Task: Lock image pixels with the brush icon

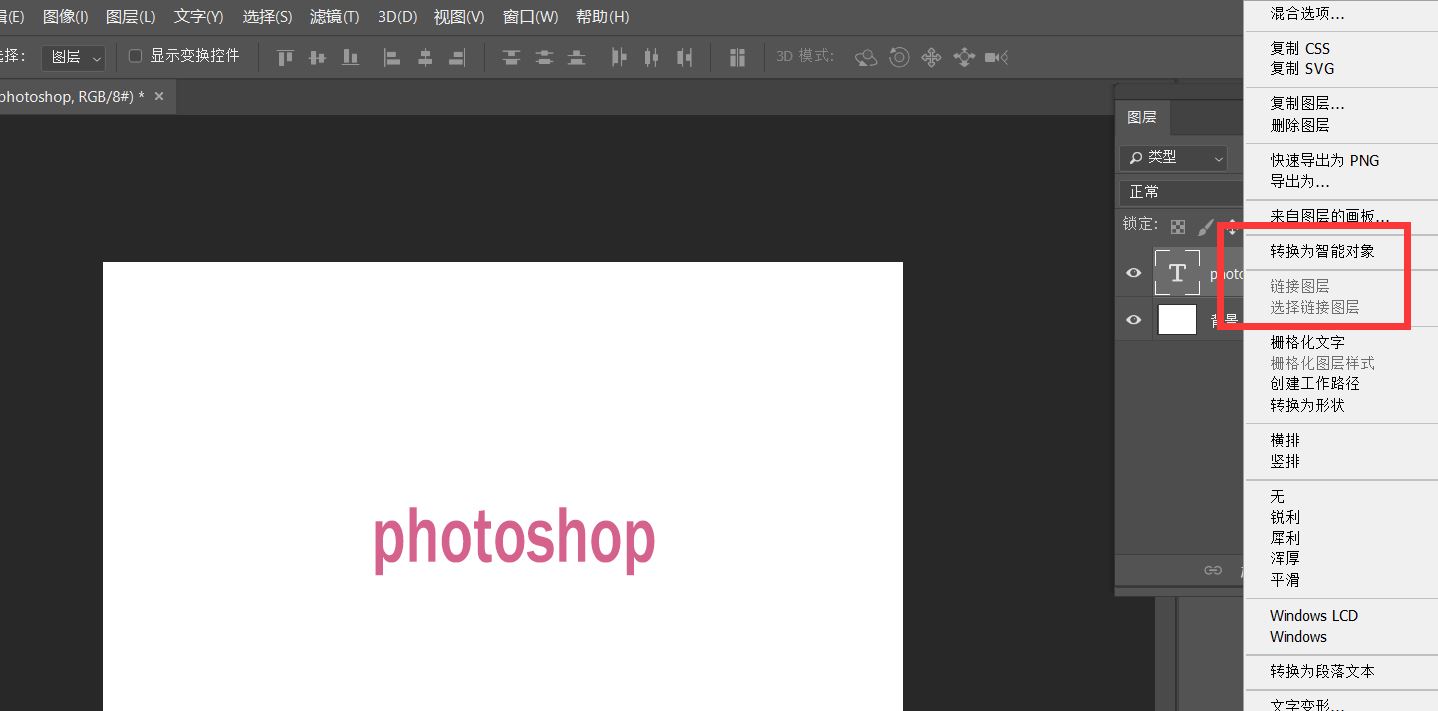Action: [1206, 227]
